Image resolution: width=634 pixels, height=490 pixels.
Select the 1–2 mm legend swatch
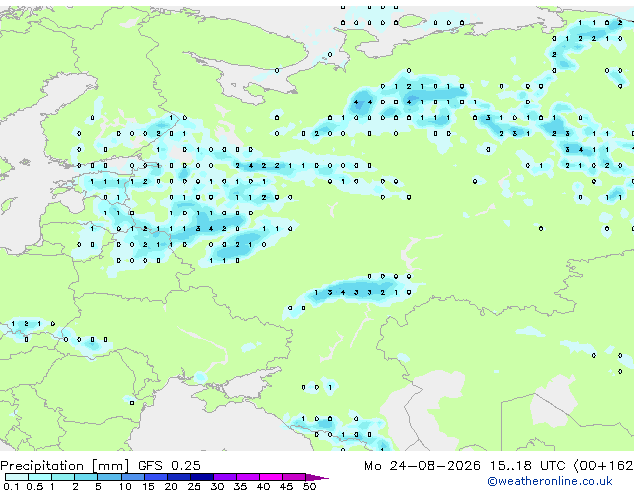point(63,477)
